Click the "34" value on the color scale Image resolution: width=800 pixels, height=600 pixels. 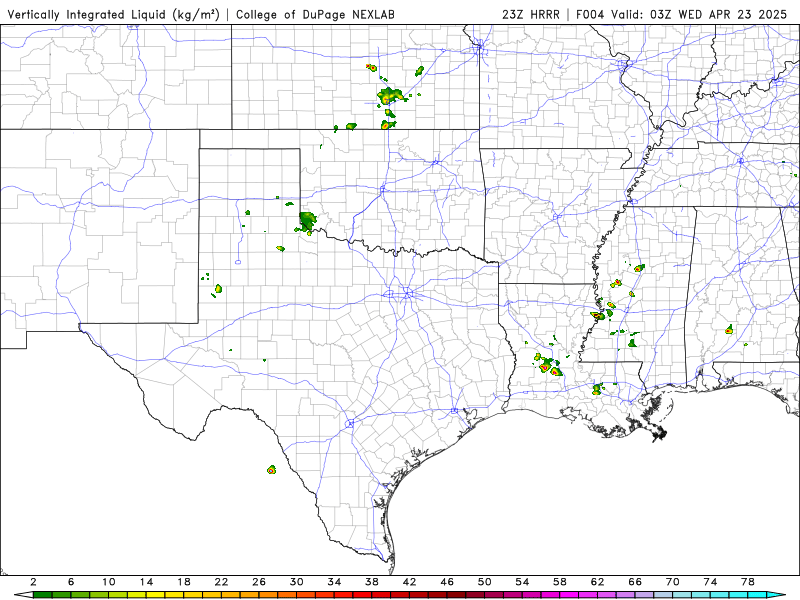point(334,582)
